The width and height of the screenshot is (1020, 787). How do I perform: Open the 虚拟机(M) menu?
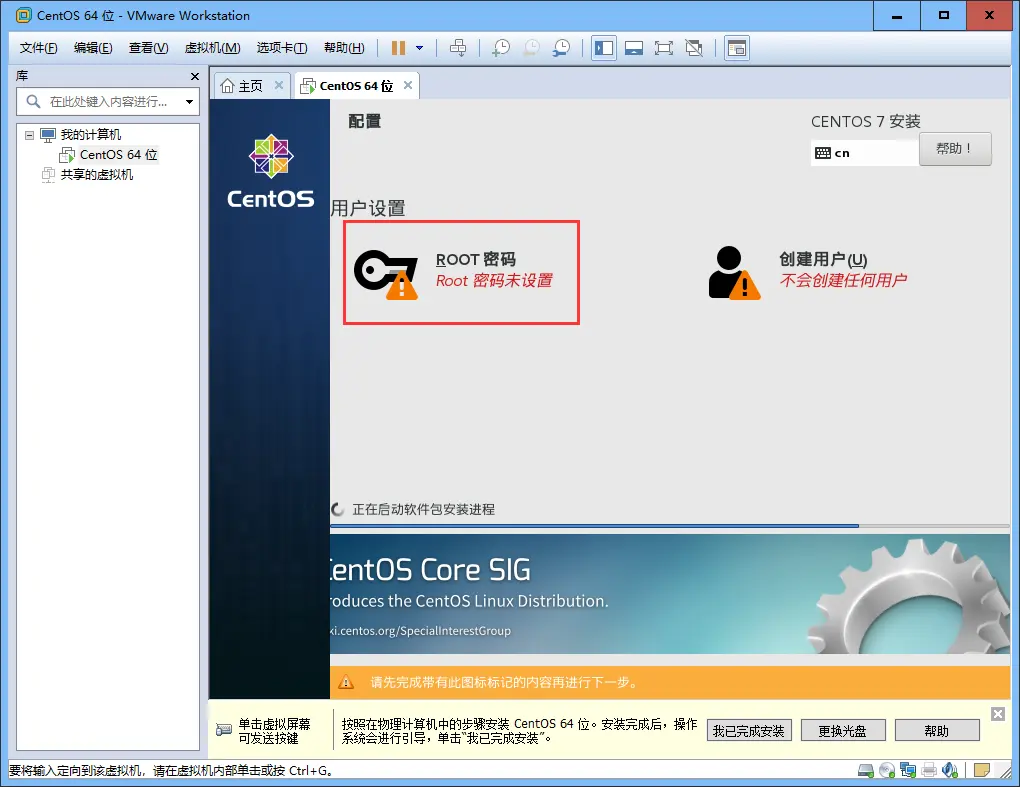(x=212, y=48)
